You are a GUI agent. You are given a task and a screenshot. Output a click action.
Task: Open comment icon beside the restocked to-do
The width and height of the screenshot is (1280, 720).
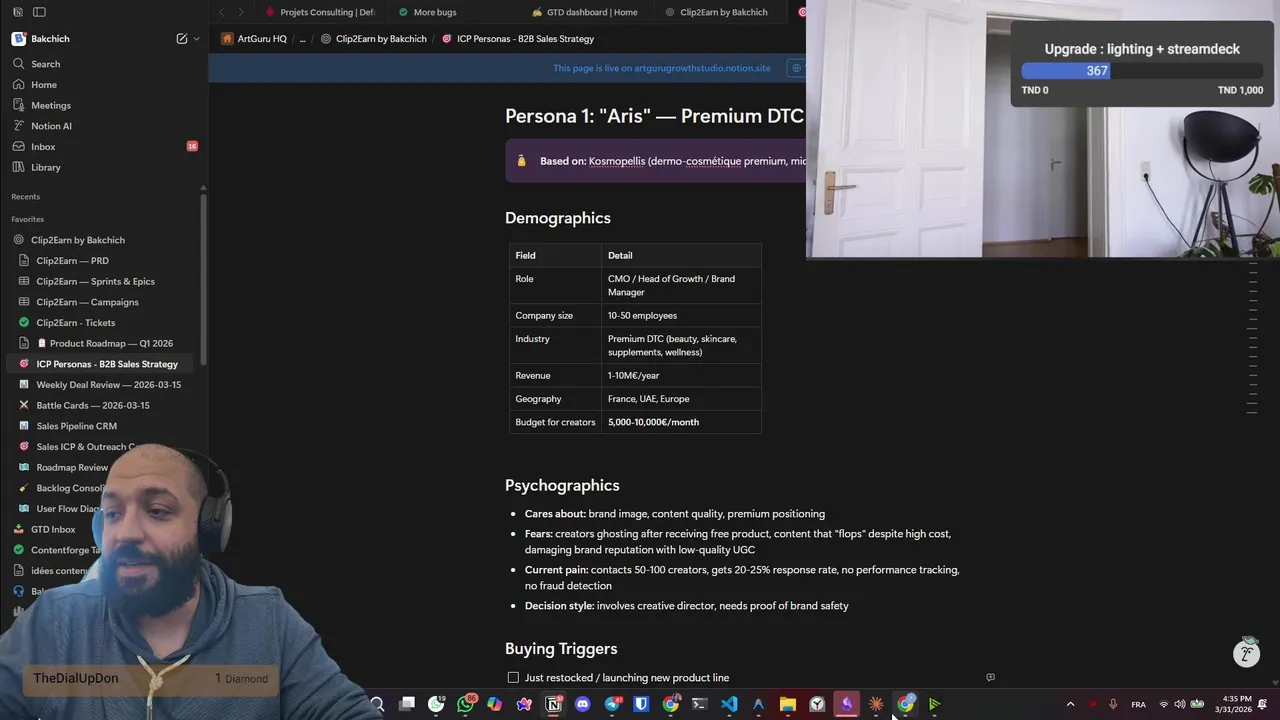[x=990, y=677]
